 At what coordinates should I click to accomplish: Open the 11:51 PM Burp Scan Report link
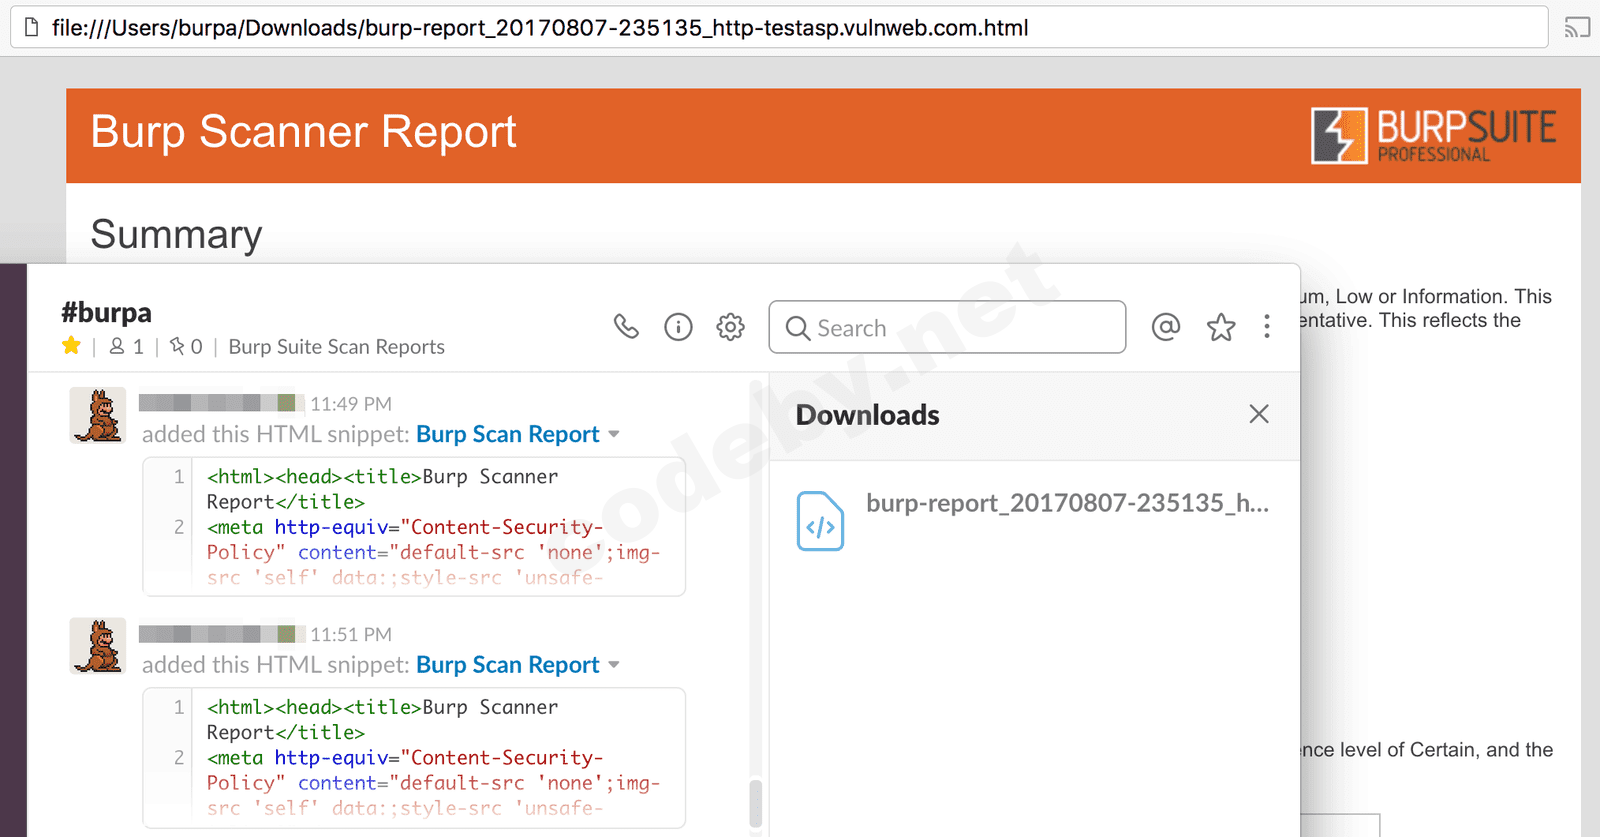508,665
